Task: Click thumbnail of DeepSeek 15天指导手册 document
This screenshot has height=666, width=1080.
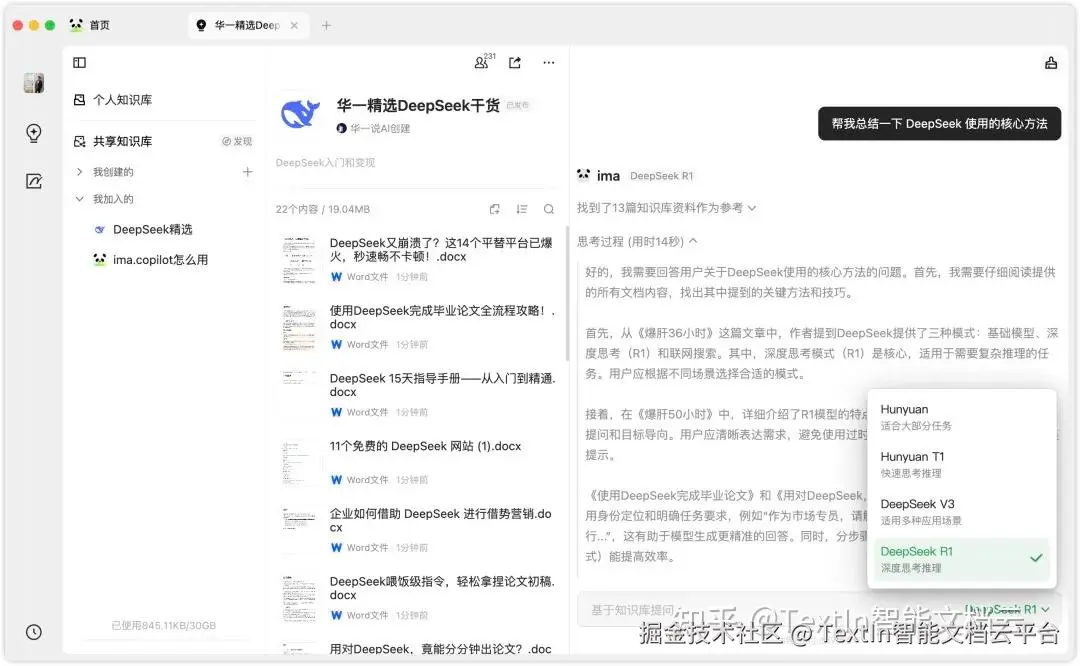Action: [299, 395]
